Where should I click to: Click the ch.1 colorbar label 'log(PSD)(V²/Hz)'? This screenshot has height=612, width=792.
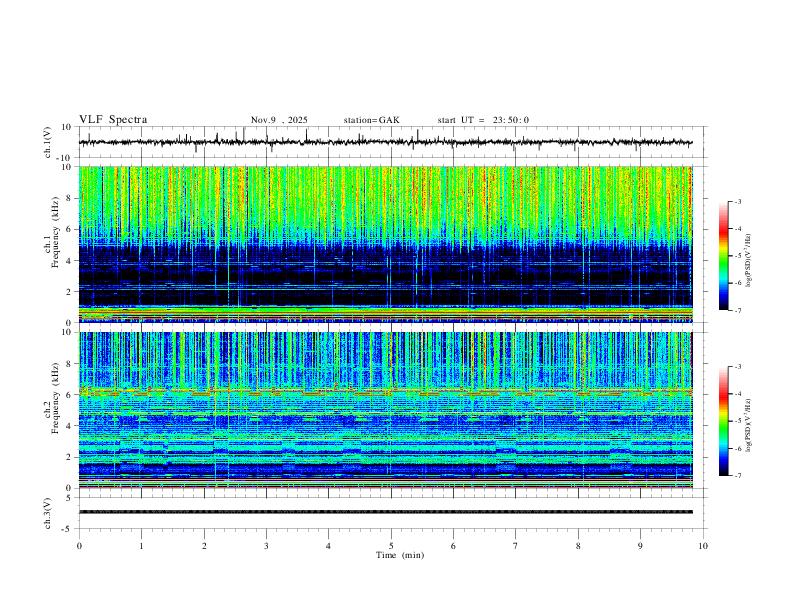748,261
